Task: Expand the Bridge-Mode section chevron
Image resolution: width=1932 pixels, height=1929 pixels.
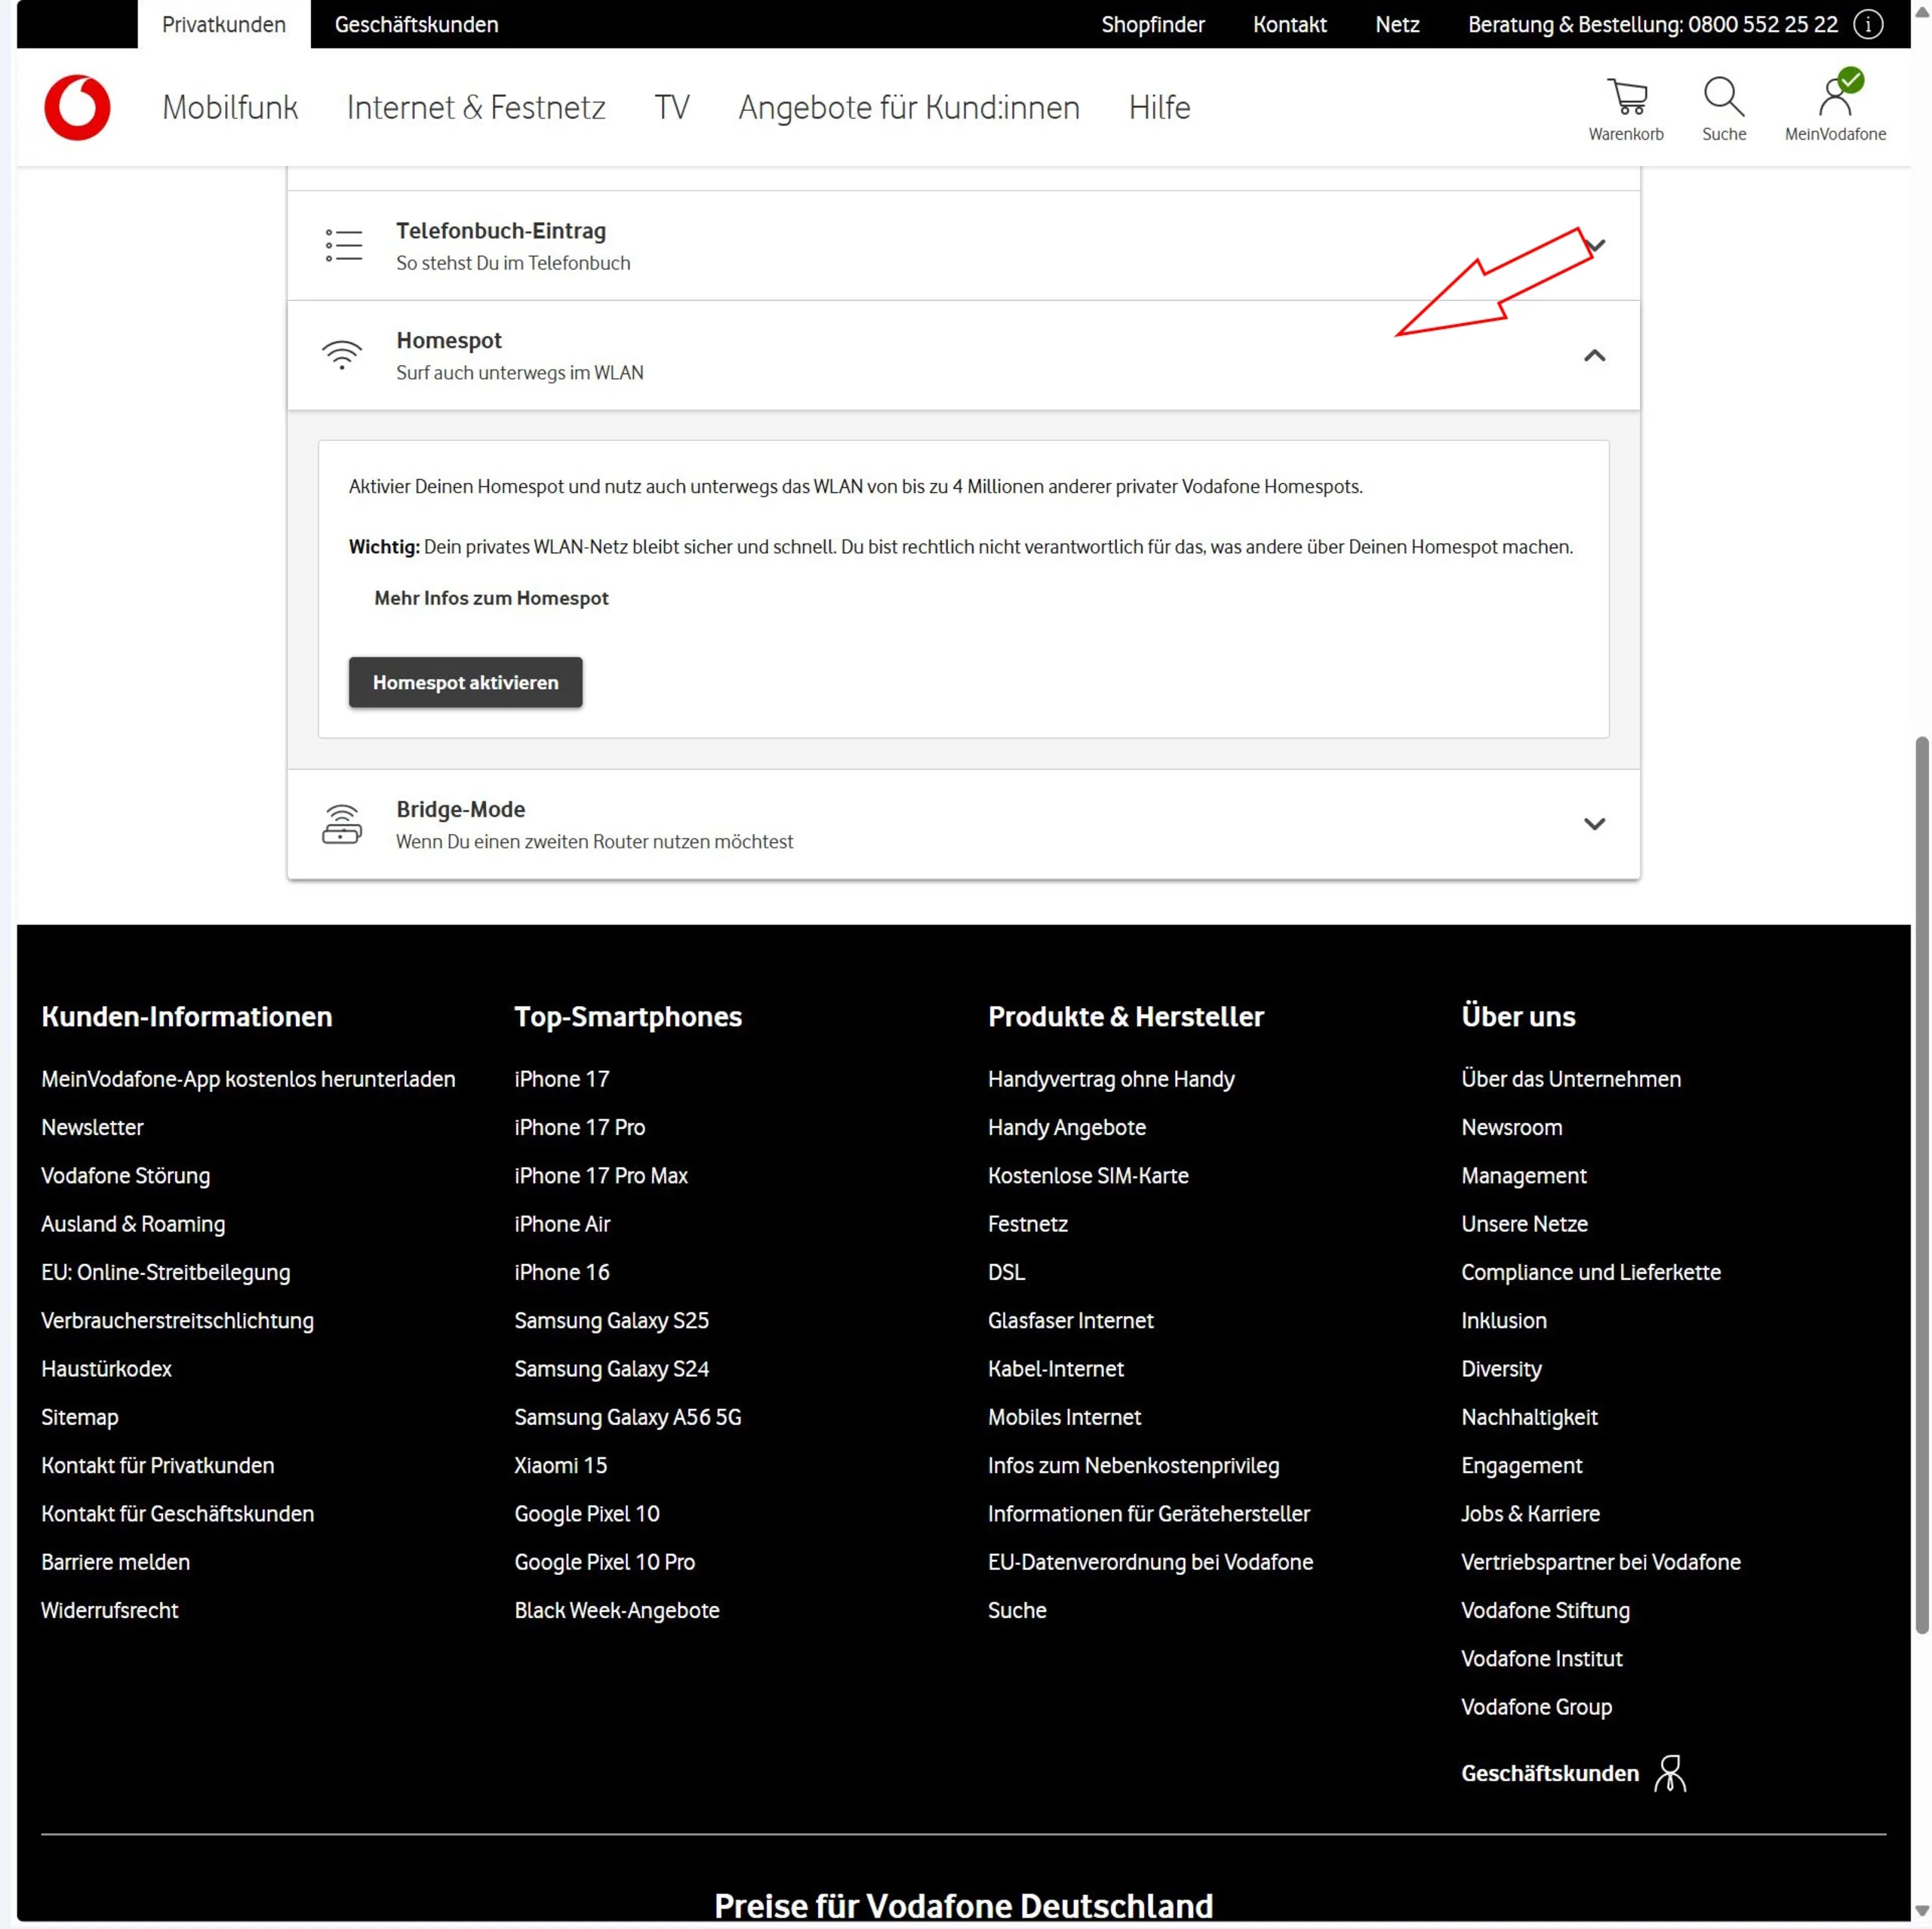Action: [x=1595, y=824]
